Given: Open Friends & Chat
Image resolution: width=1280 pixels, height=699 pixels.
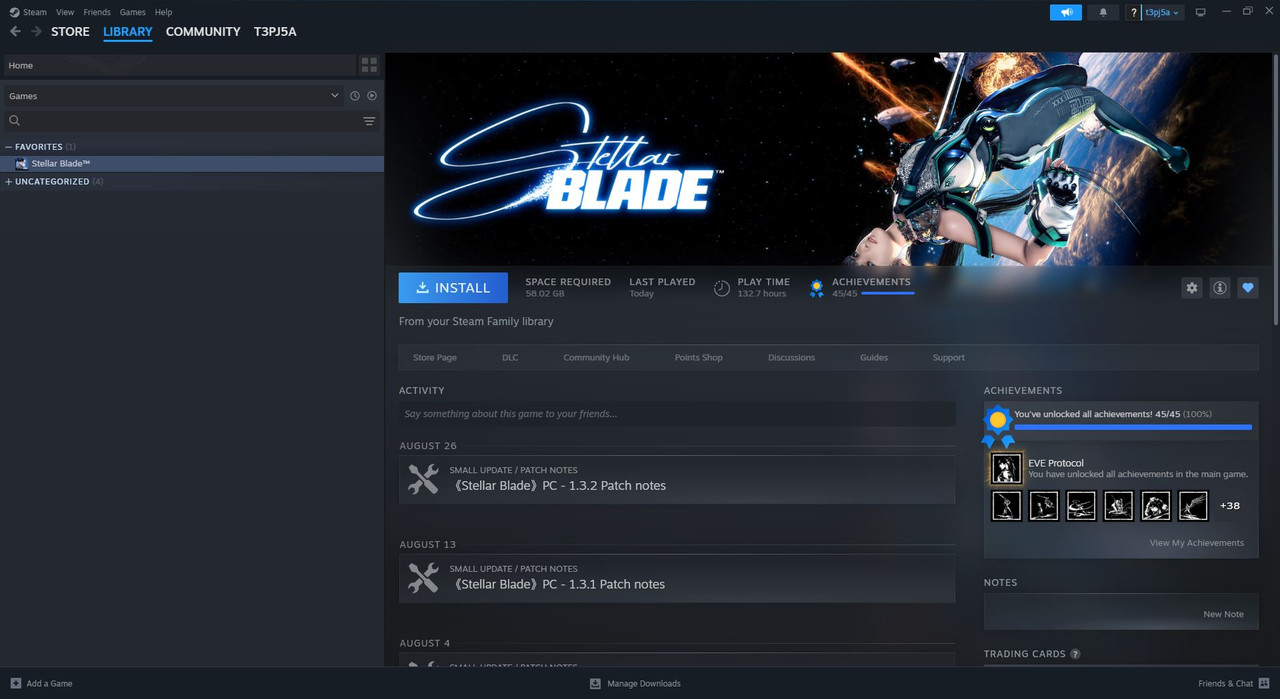Looking at the screenshot, I should click(1234, 684).
